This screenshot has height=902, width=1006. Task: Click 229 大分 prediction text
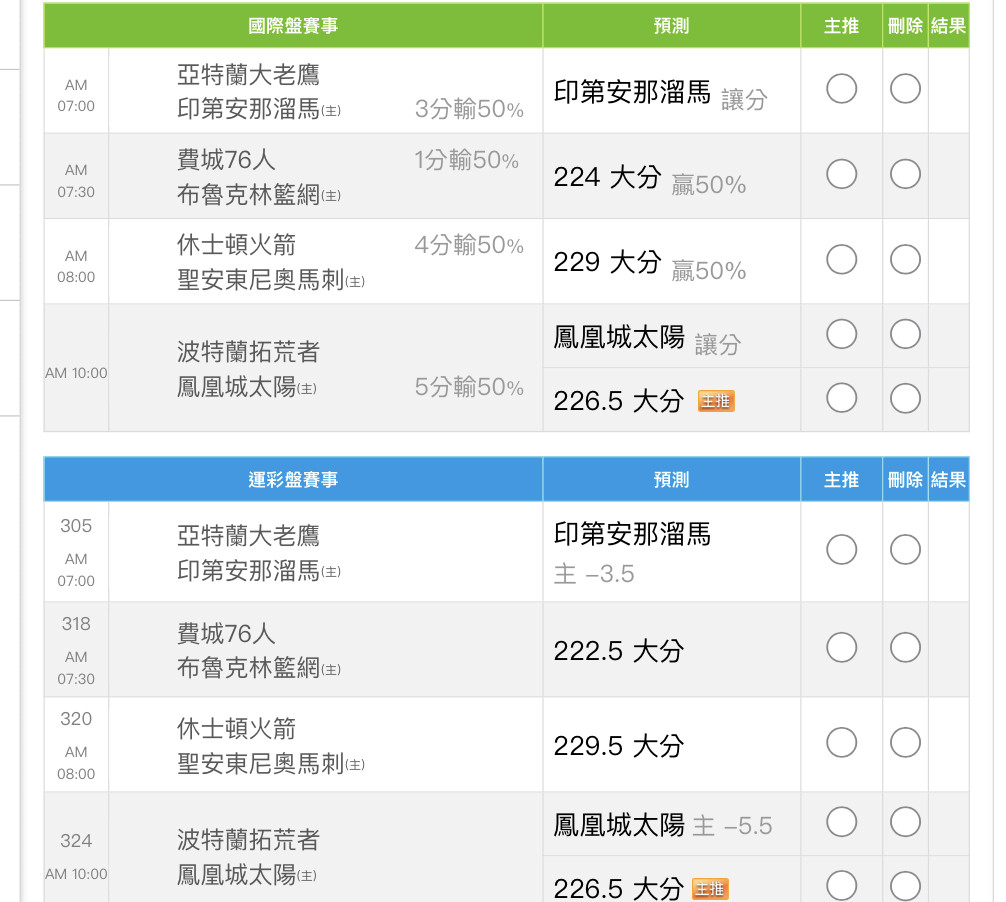click(607, 262)
